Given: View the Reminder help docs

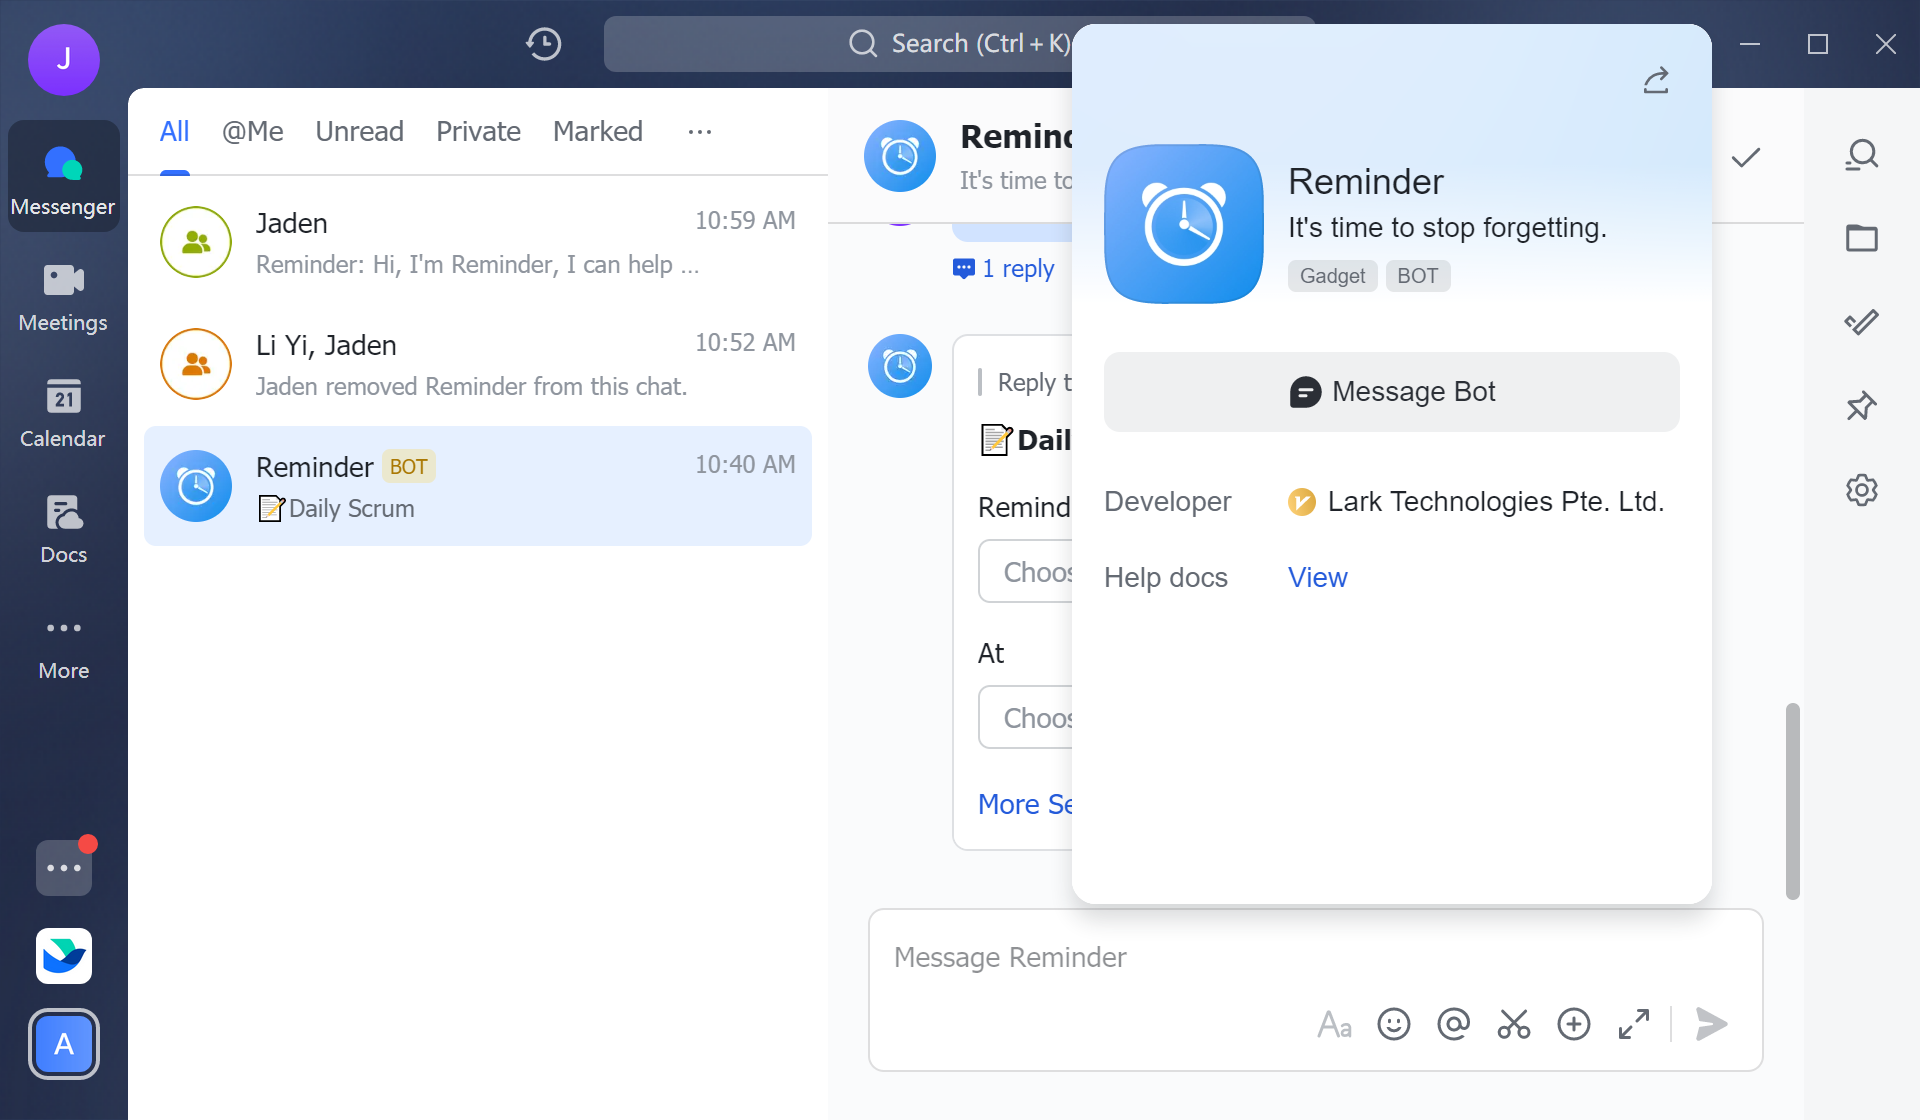Looking at the screenshot, I should 1317,577.
